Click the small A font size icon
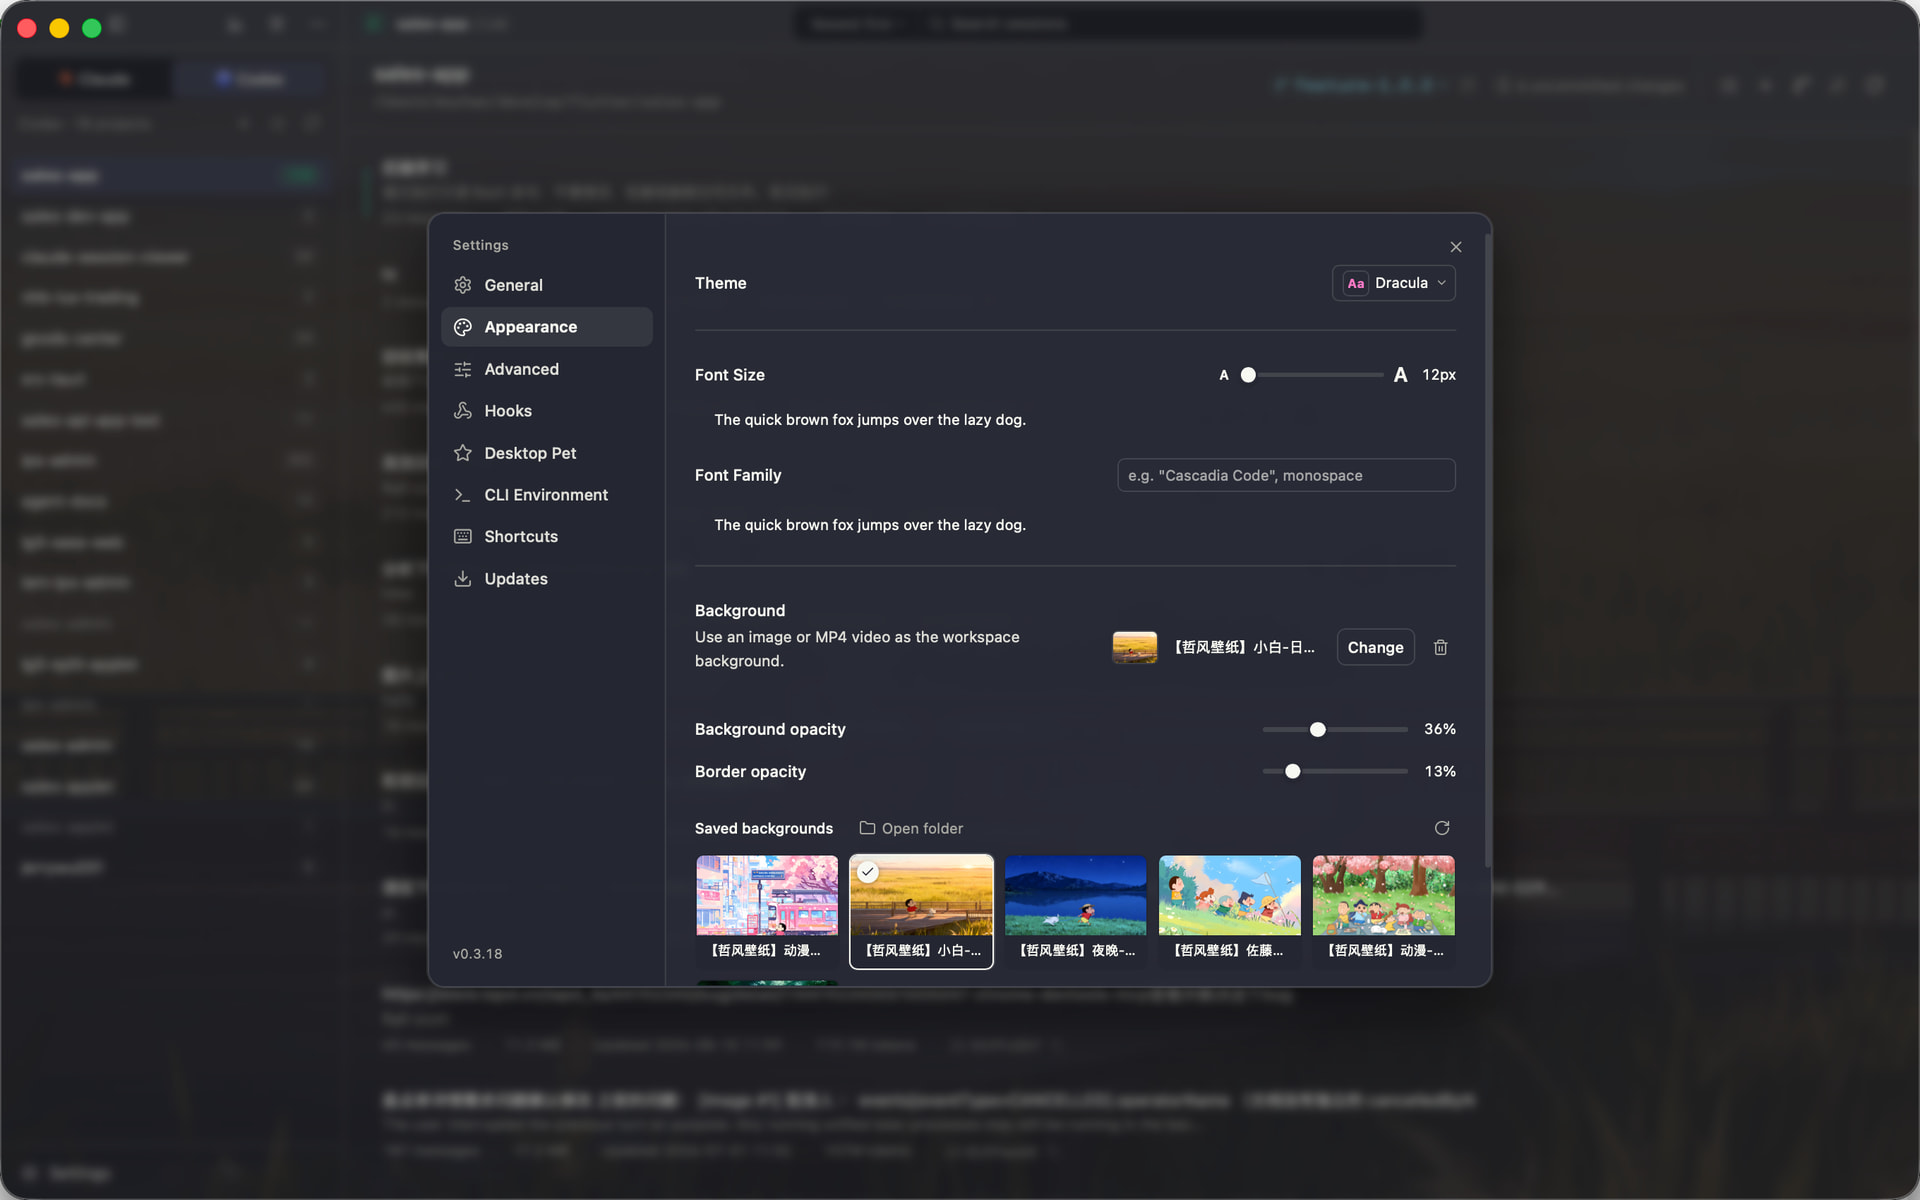Screen dimensions: 1920x1200 point(1224,375)
